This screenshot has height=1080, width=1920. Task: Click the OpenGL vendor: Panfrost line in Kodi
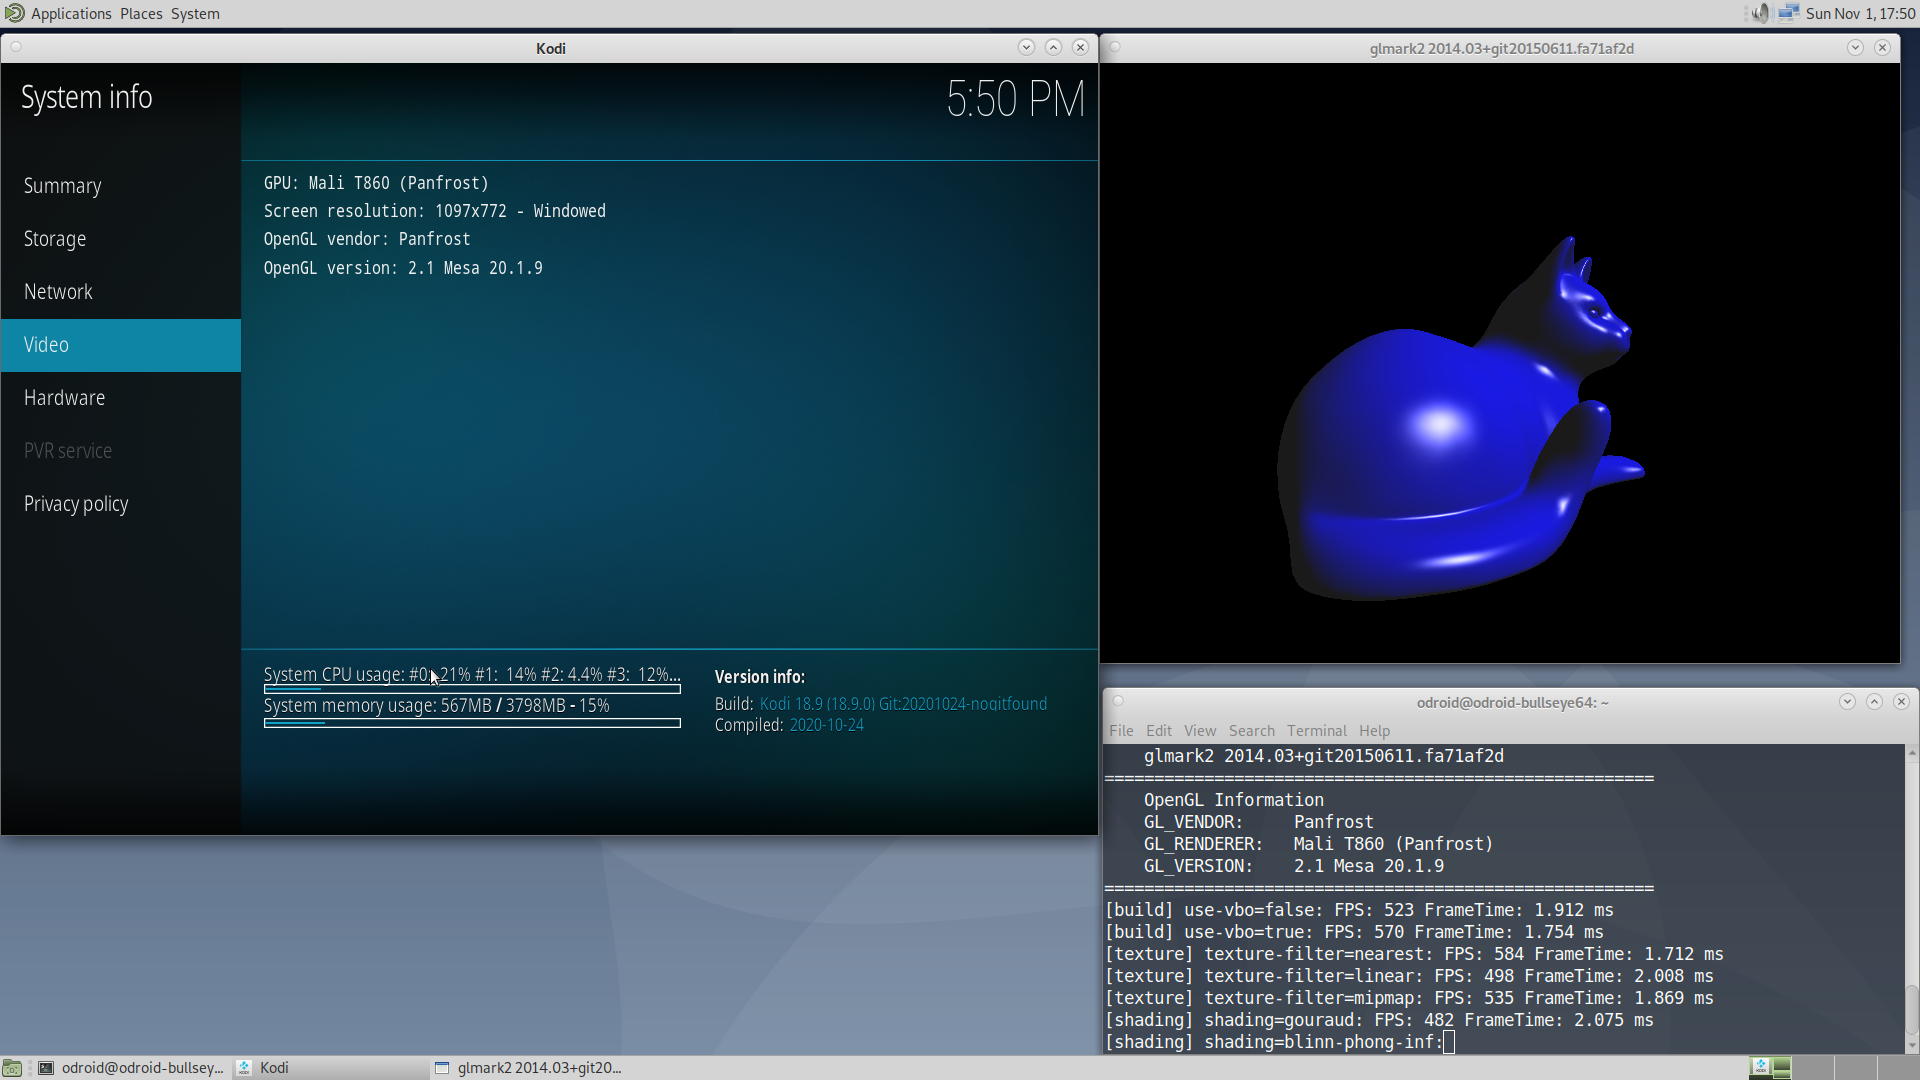366,239
